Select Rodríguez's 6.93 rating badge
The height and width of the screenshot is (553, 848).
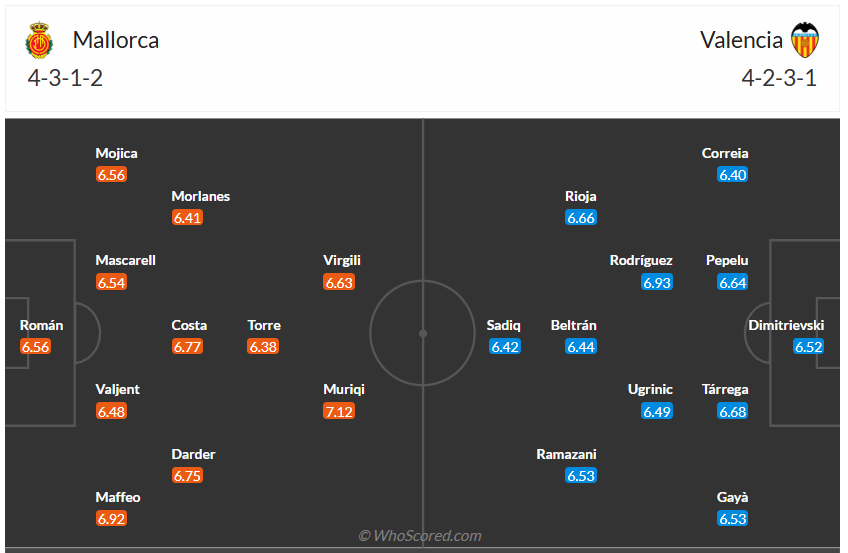(657, 282)
